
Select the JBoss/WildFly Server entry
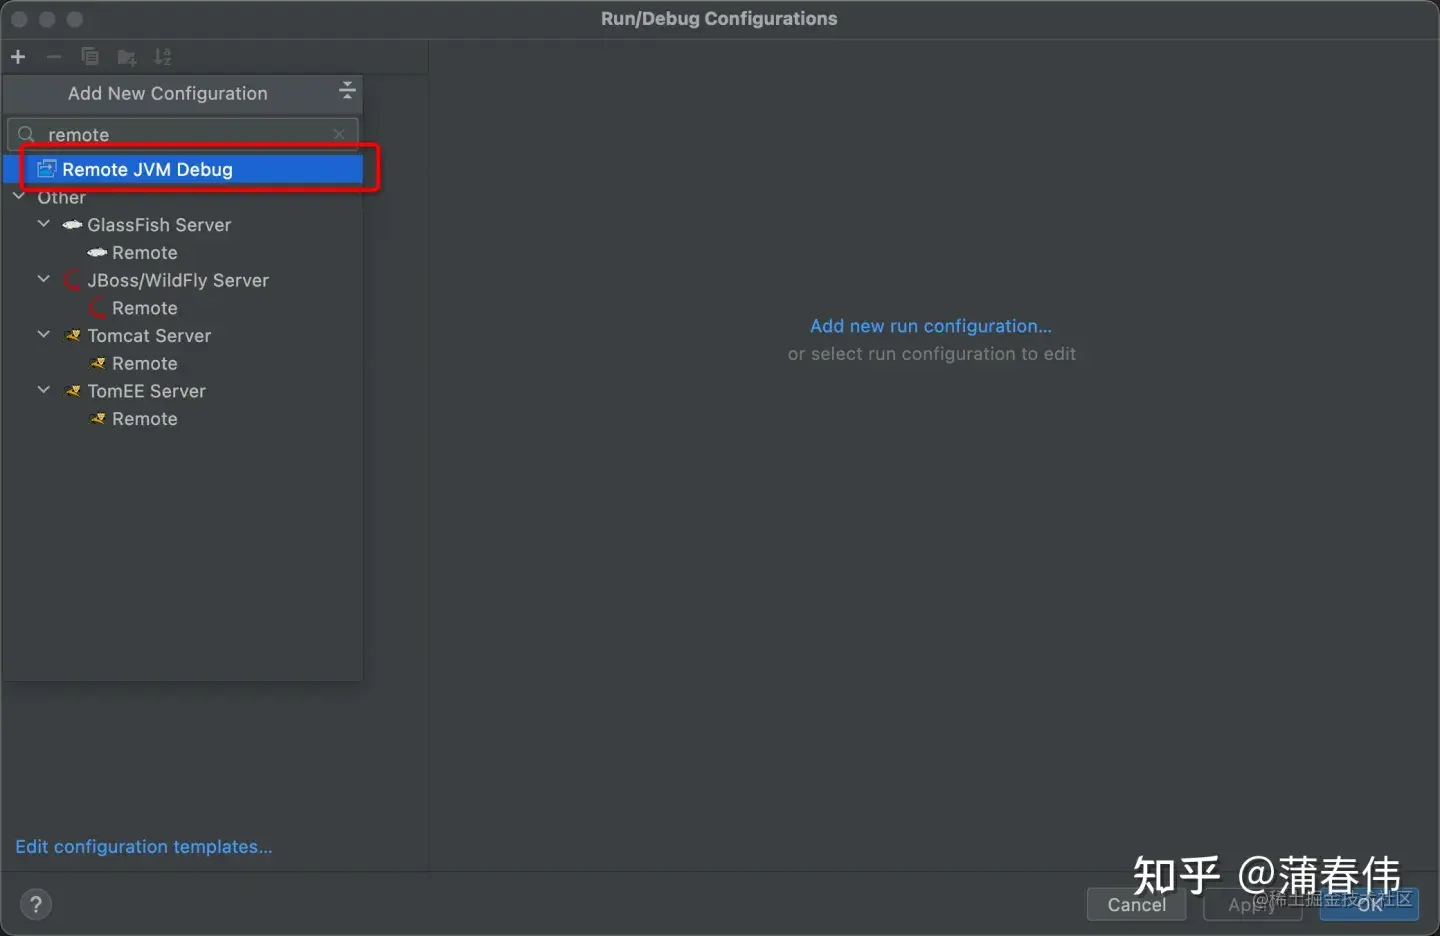point(178,280)
